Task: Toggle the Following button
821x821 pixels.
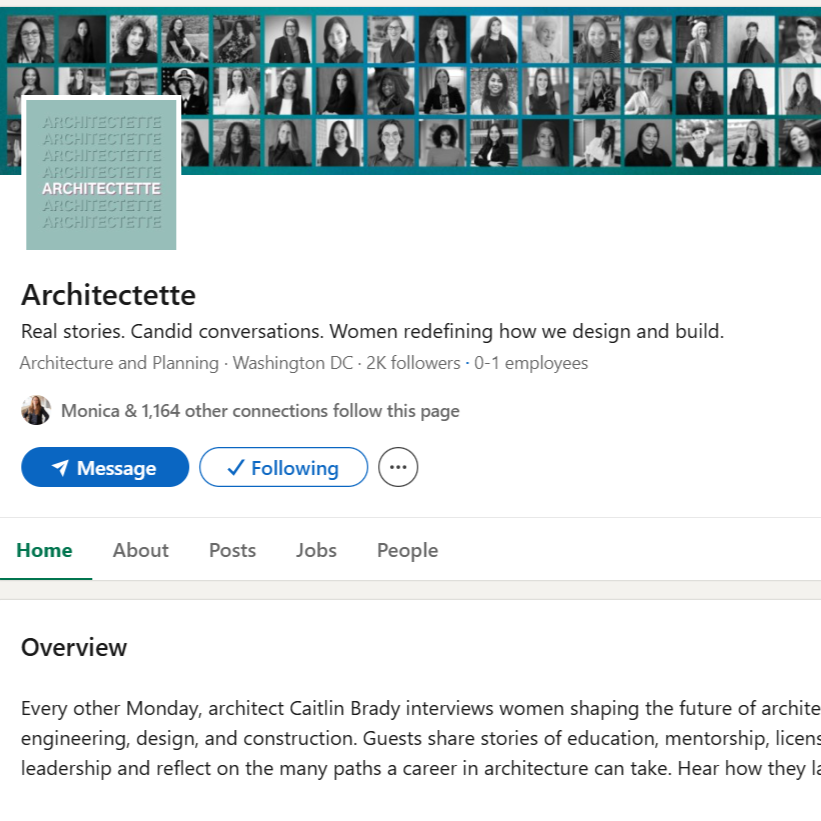Action: (x=283, y=467)
